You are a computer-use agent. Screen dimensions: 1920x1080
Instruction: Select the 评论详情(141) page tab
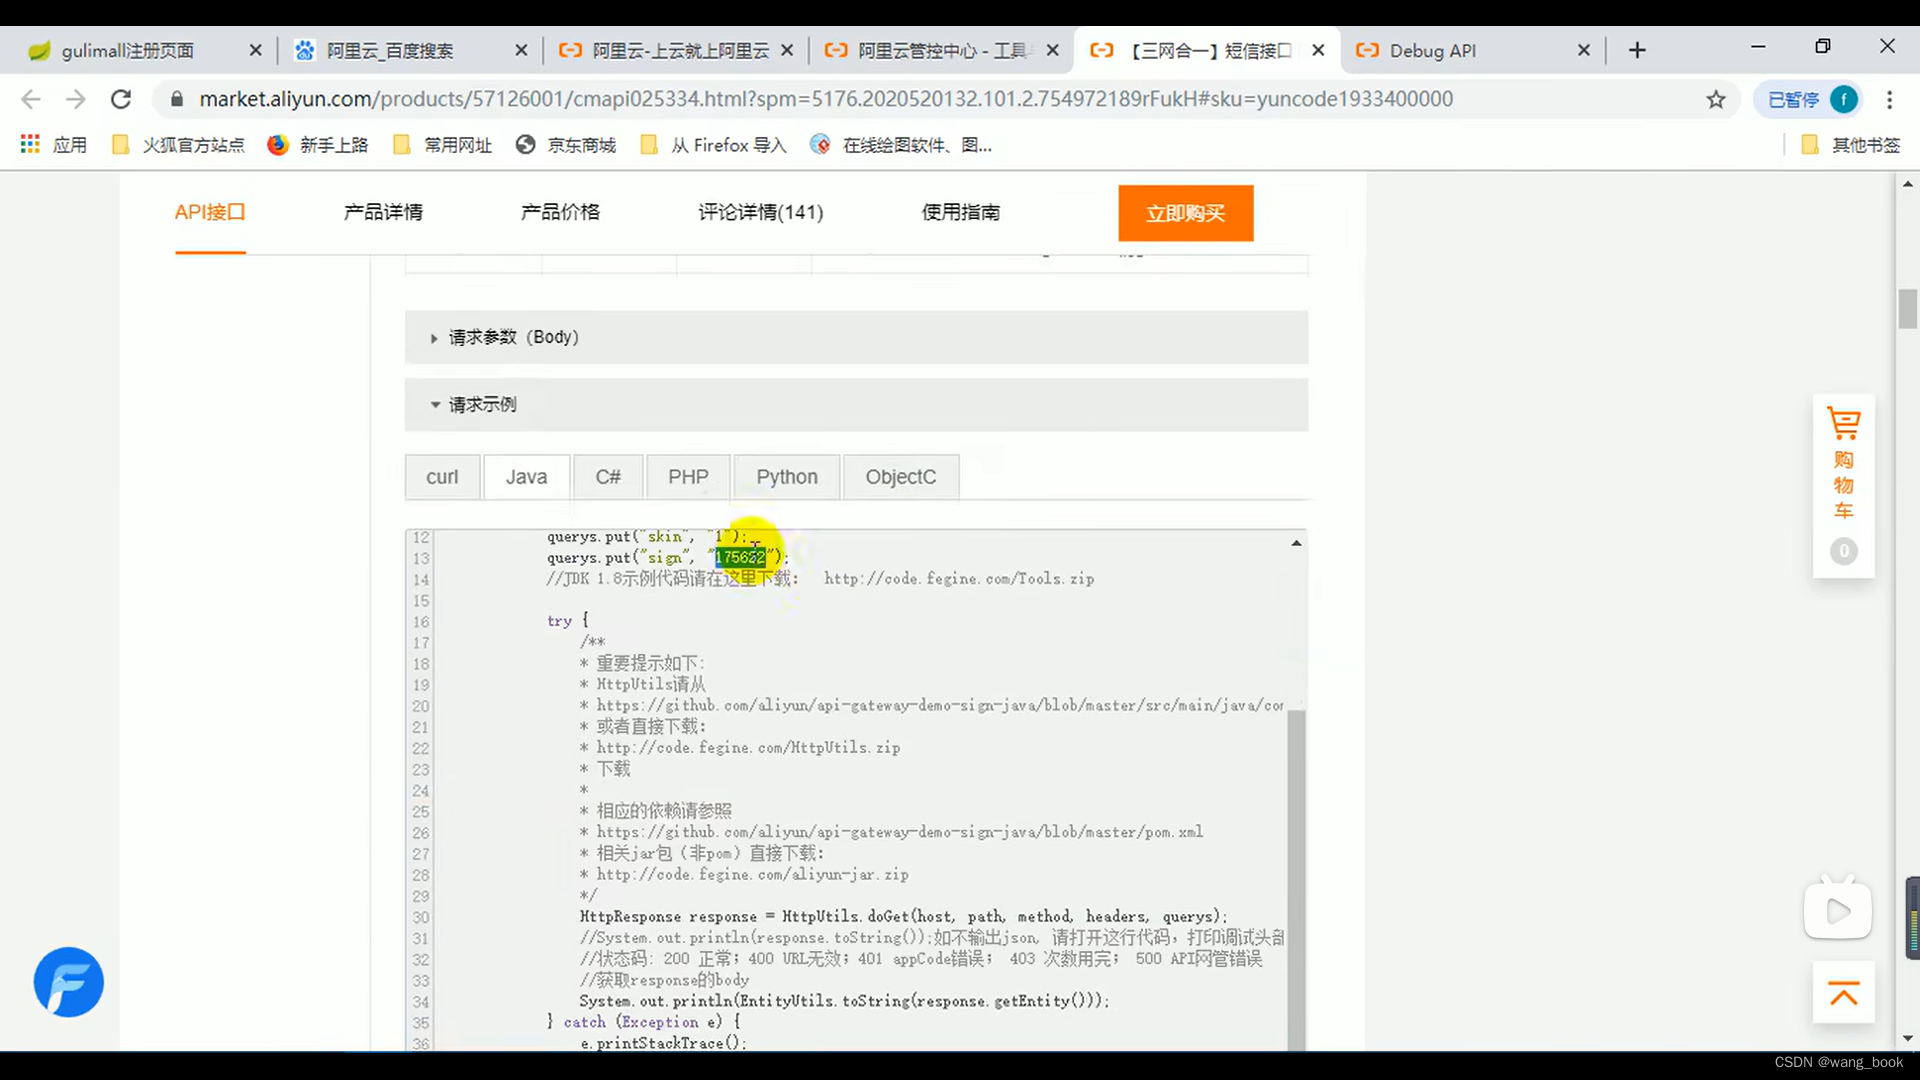pyautogui.click(x=760, y=212)
